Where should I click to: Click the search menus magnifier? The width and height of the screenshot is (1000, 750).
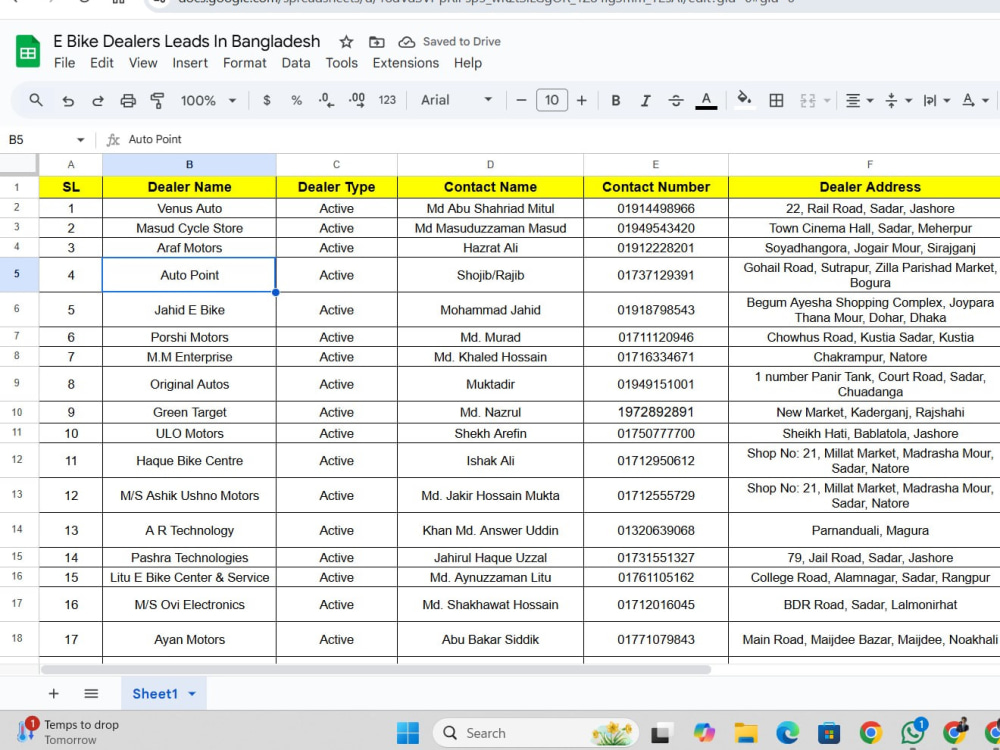[x=36, y=100]
